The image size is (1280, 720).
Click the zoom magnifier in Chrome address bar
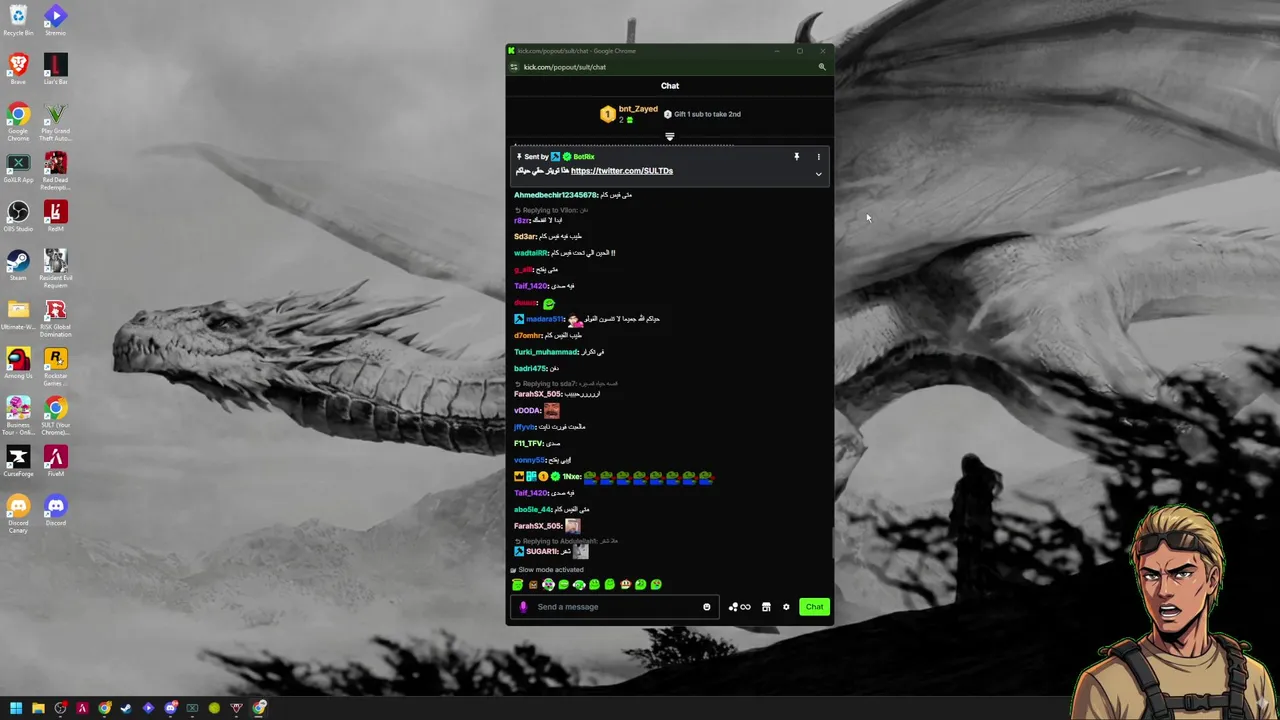822,67
